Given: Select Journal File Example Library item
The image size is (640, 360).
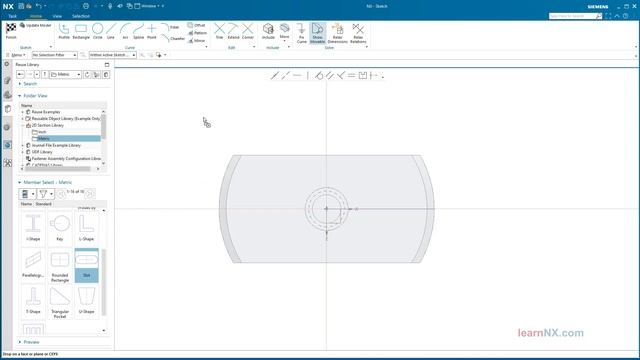Looking at the screenshot, I should tap(56, 145).
